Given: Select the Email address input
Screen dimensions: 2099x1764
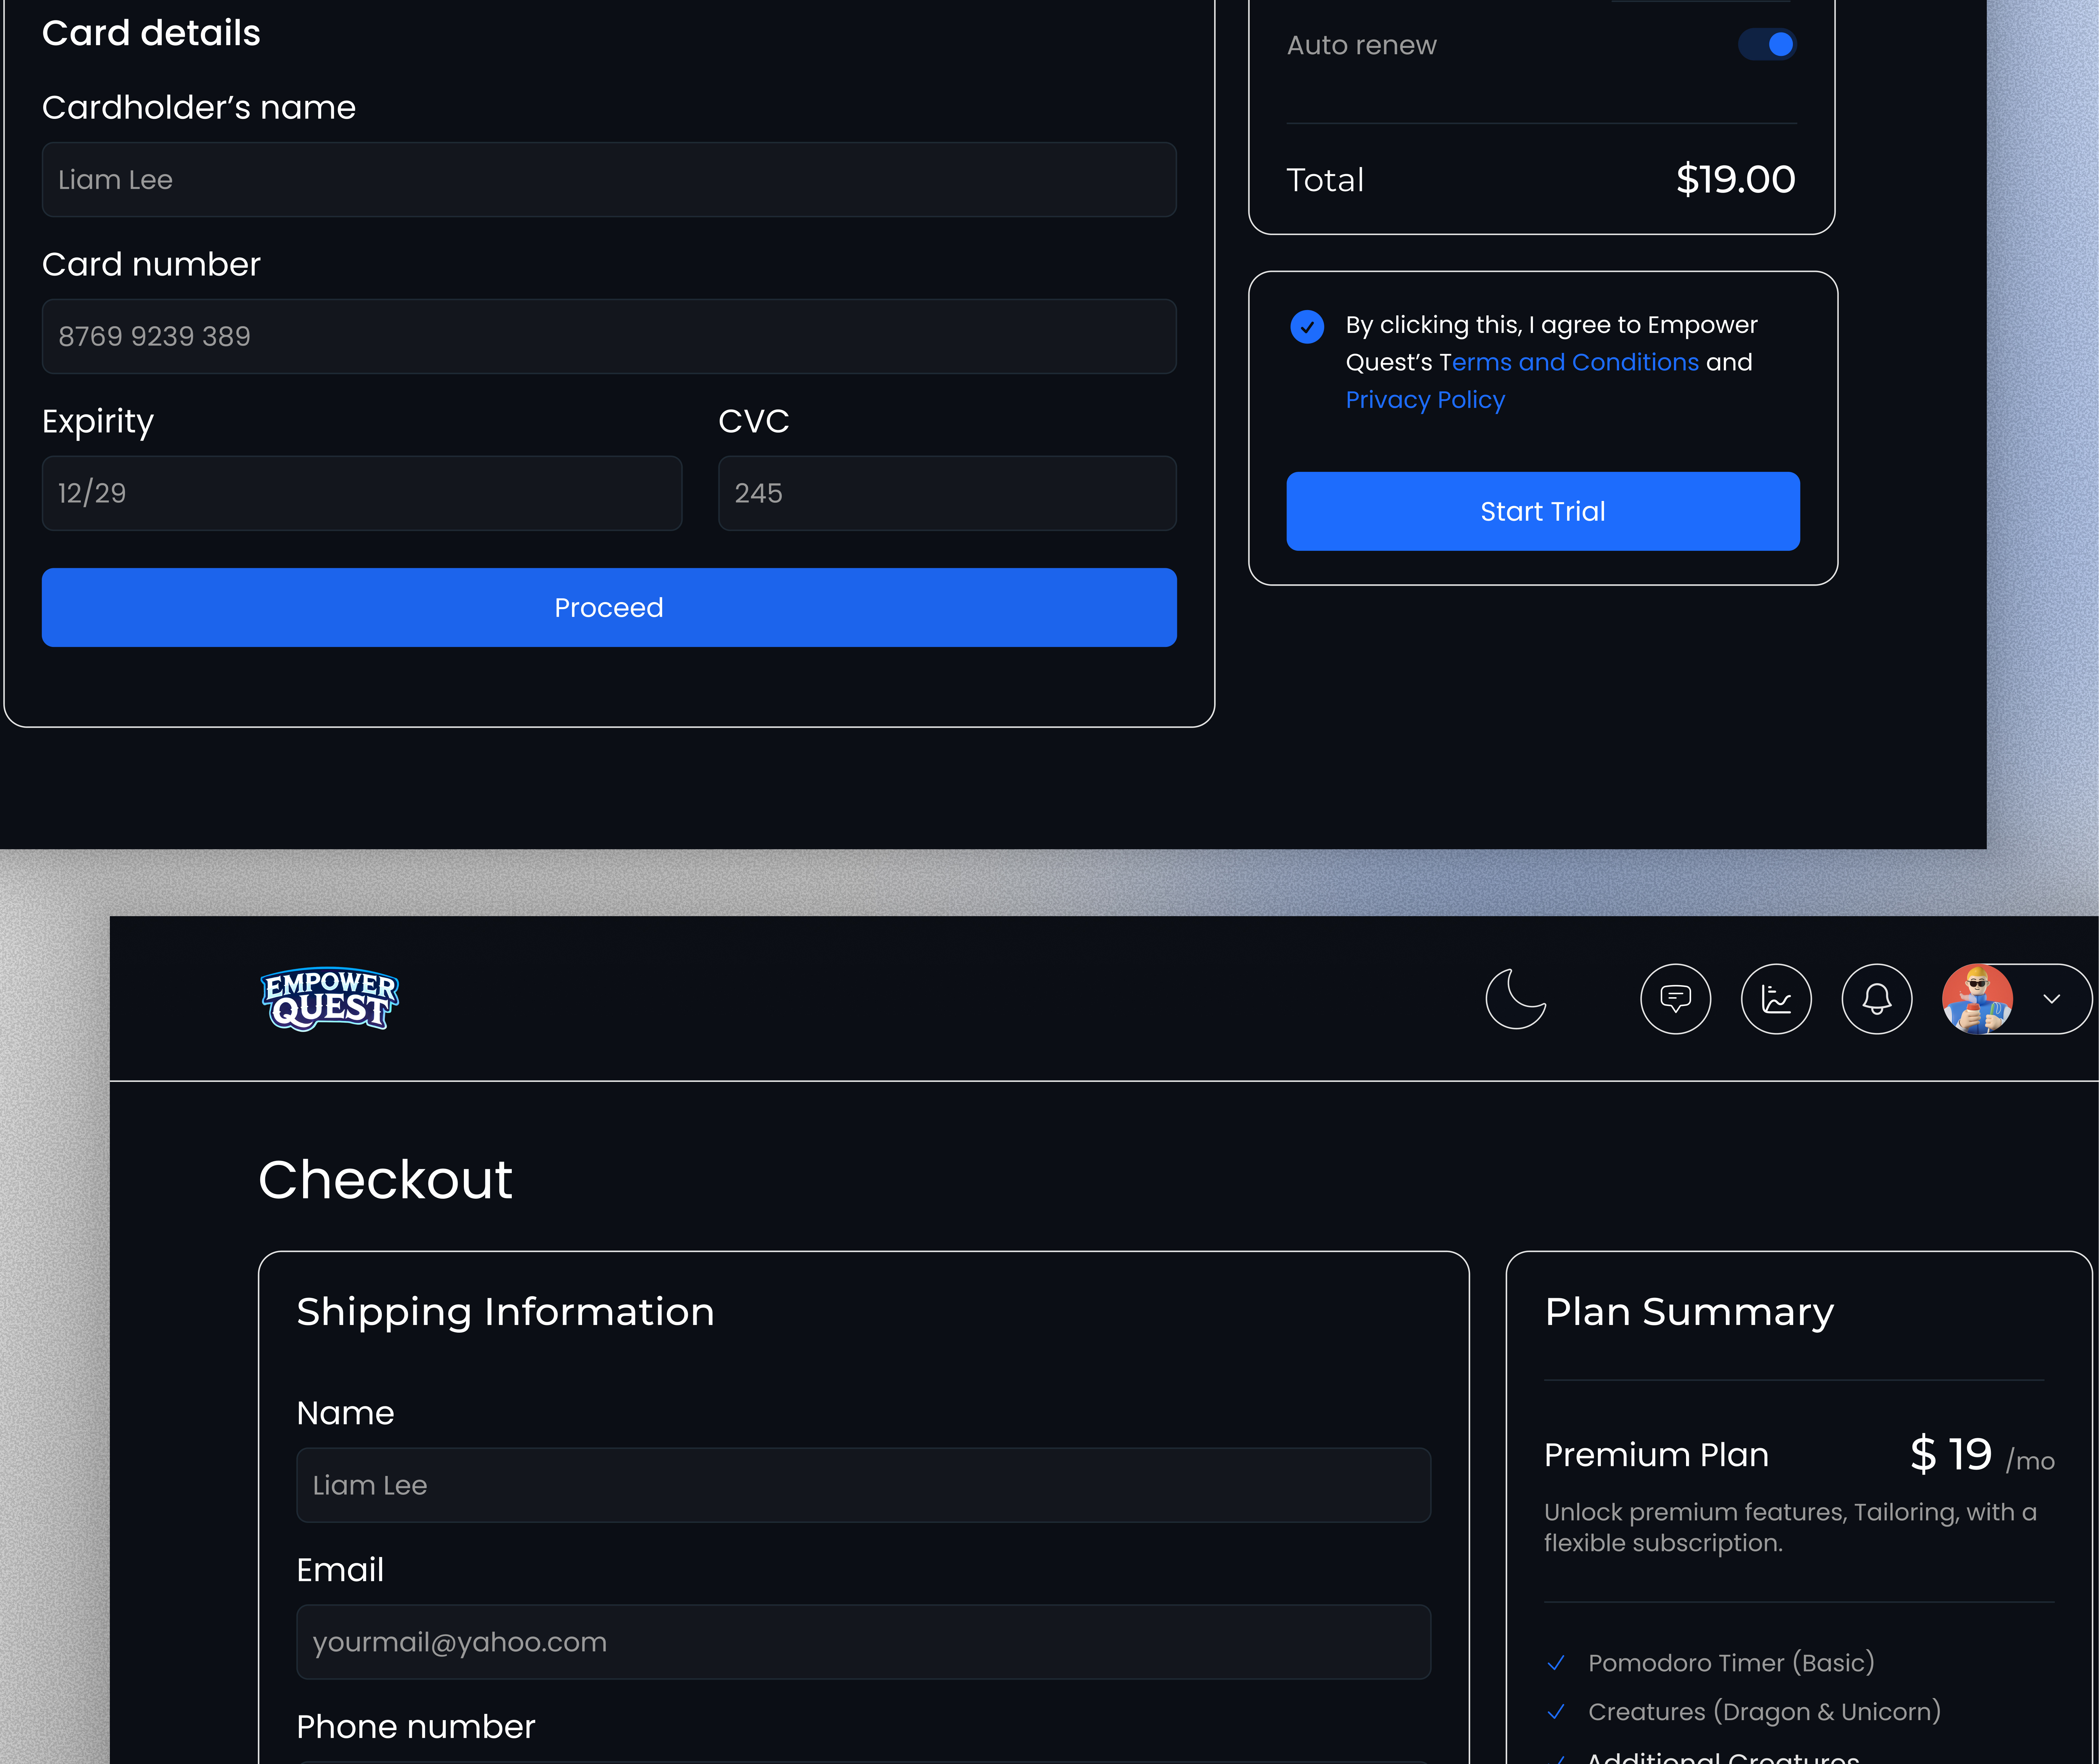Looking at the screenshot, I should pos(864,1641).
